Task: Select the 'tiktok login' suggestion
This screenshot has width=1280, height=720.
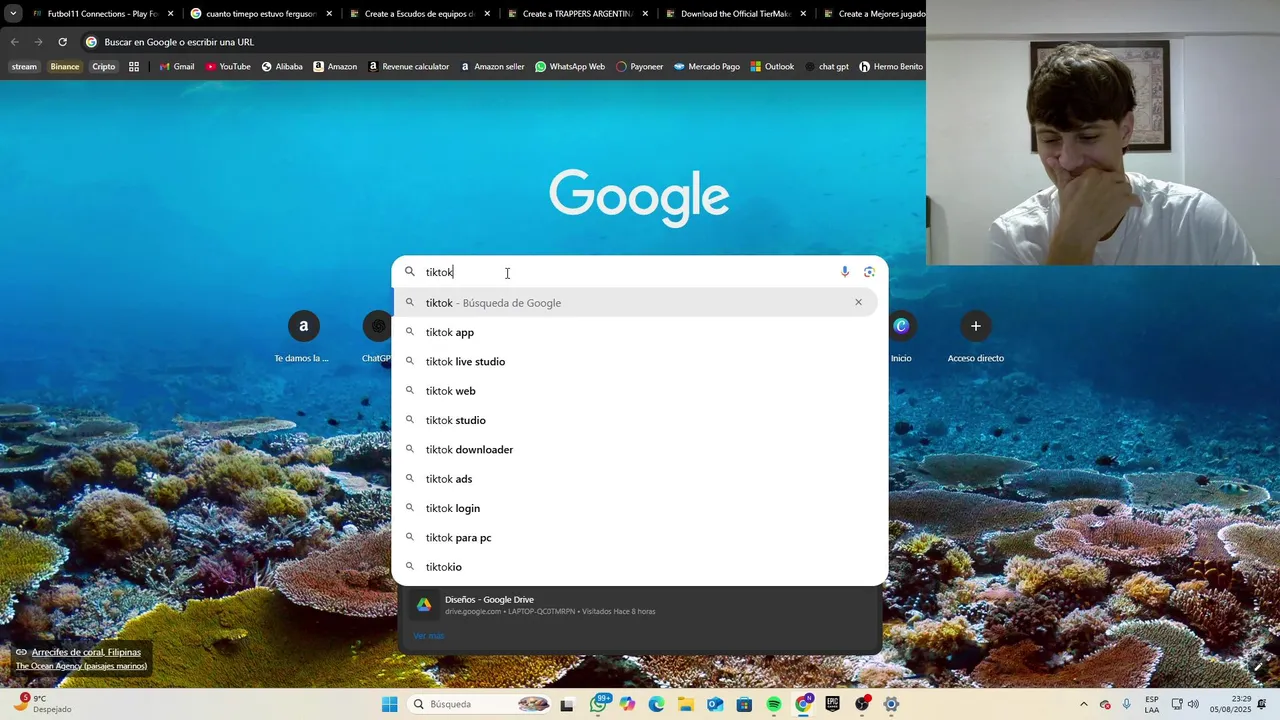Action: [x=639, y=508]
